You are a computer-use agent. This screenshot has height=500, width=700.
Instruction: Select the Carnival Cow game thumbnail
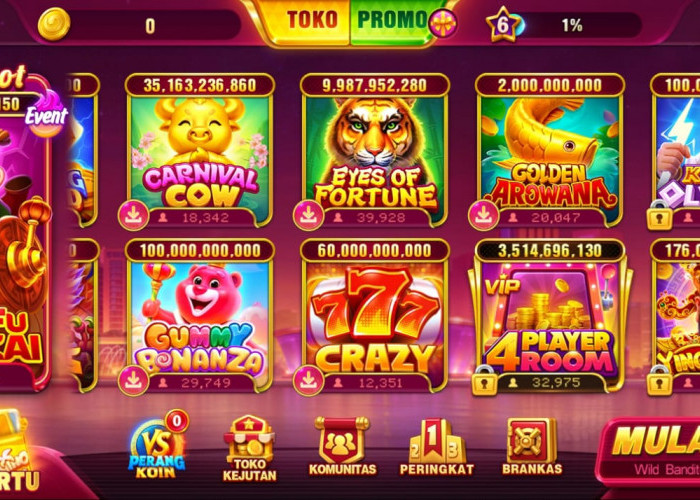200,151
